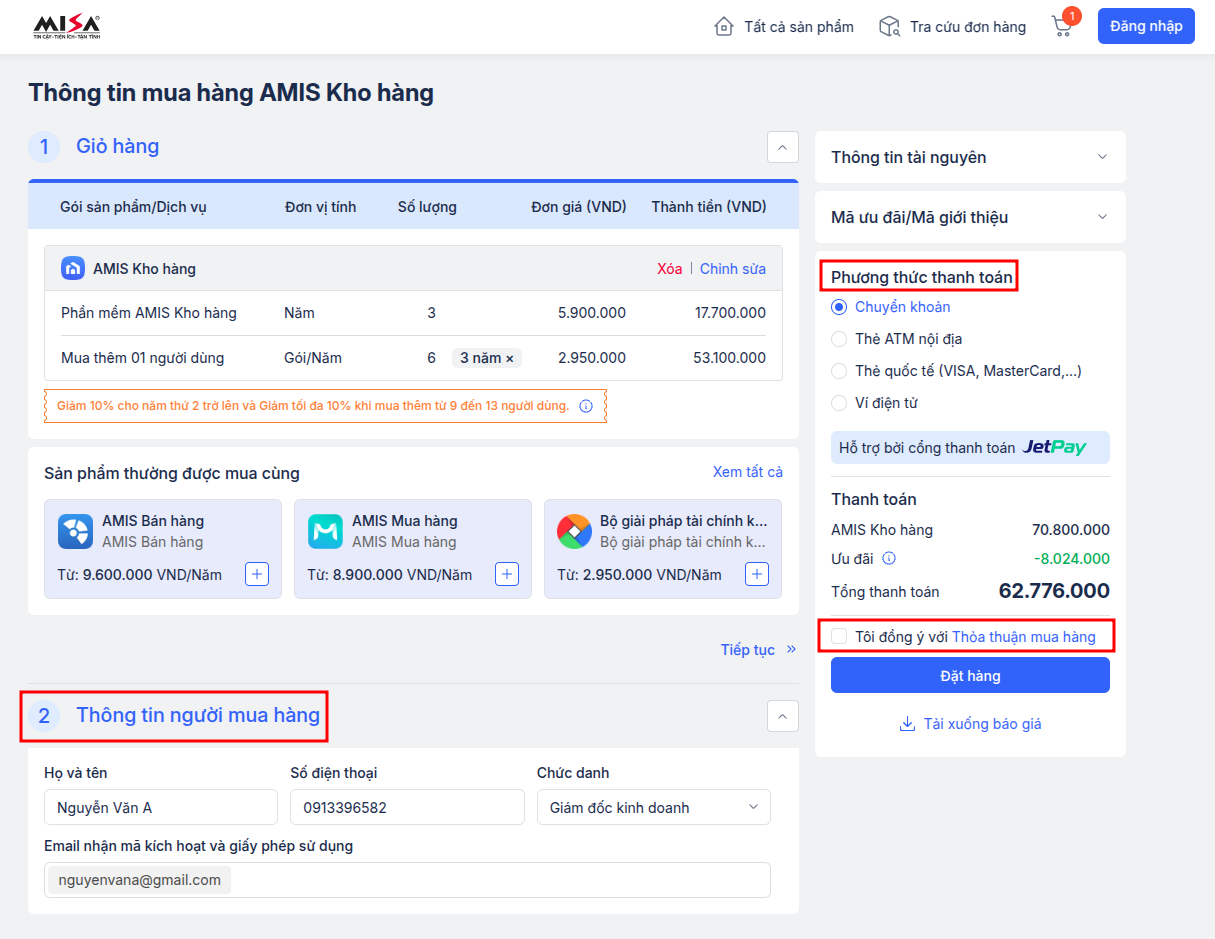The image size is (1215, 939).
Task: Click the Sản phẩm thường được mua cùng heading
Action: 172,473
